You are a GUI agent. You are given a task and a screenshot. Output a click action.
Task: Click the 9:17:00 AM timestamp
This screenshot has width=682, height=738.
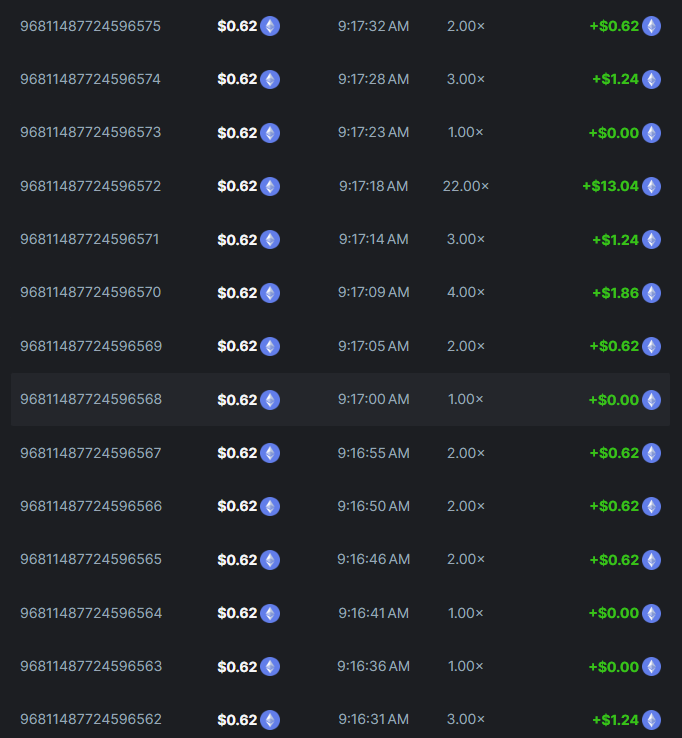click(373, 400)
